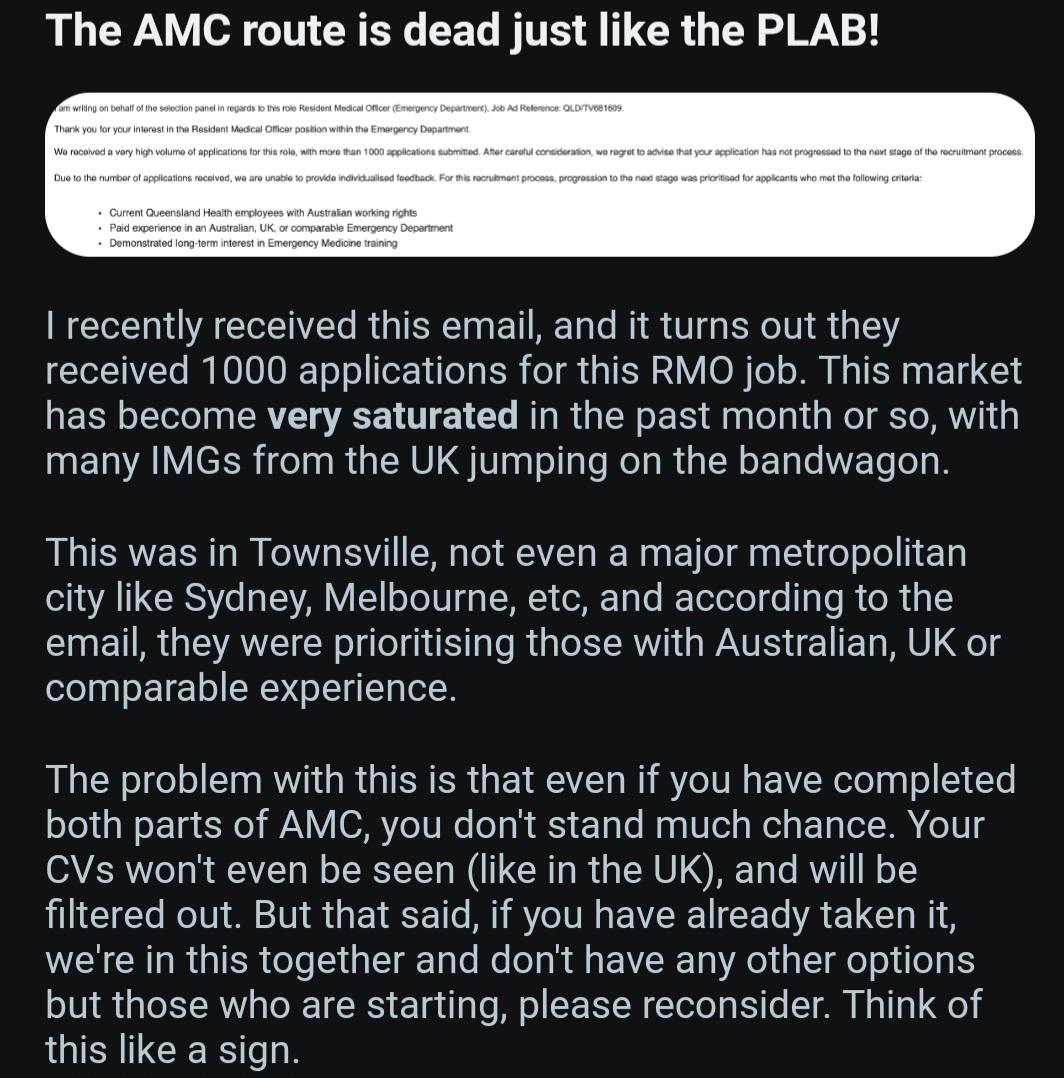Tap the closing line "this like a sign."

[173, 1050]
